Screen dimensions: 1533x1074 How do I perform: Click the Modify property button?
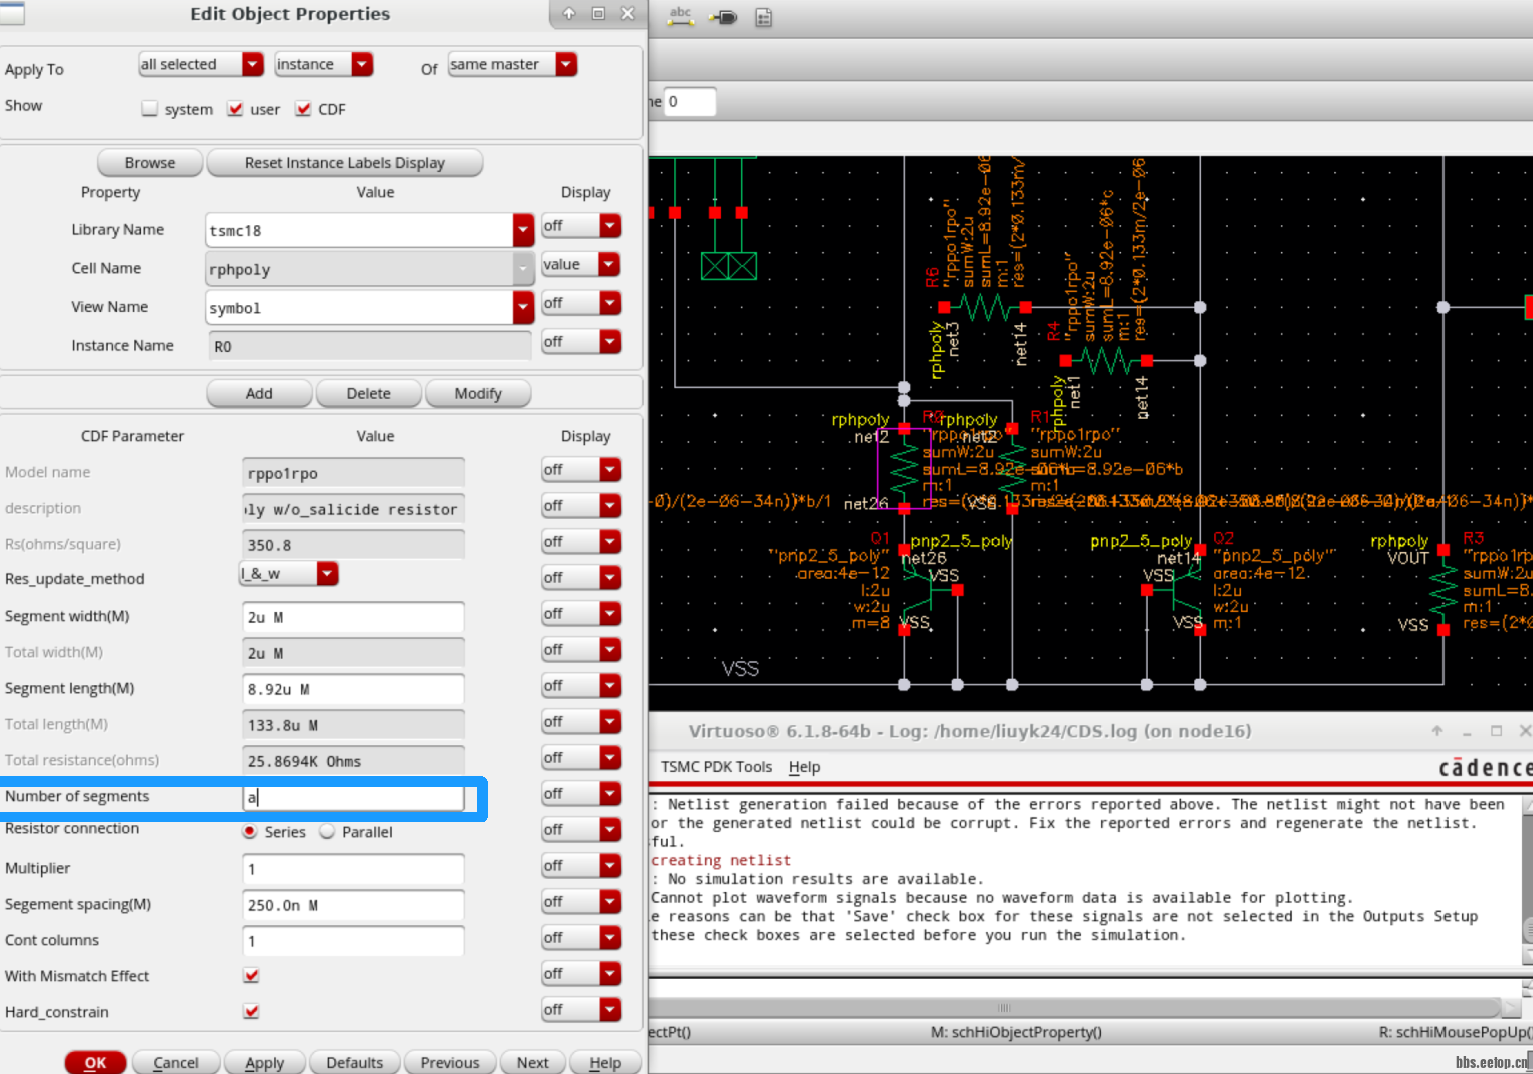[478, 393]
